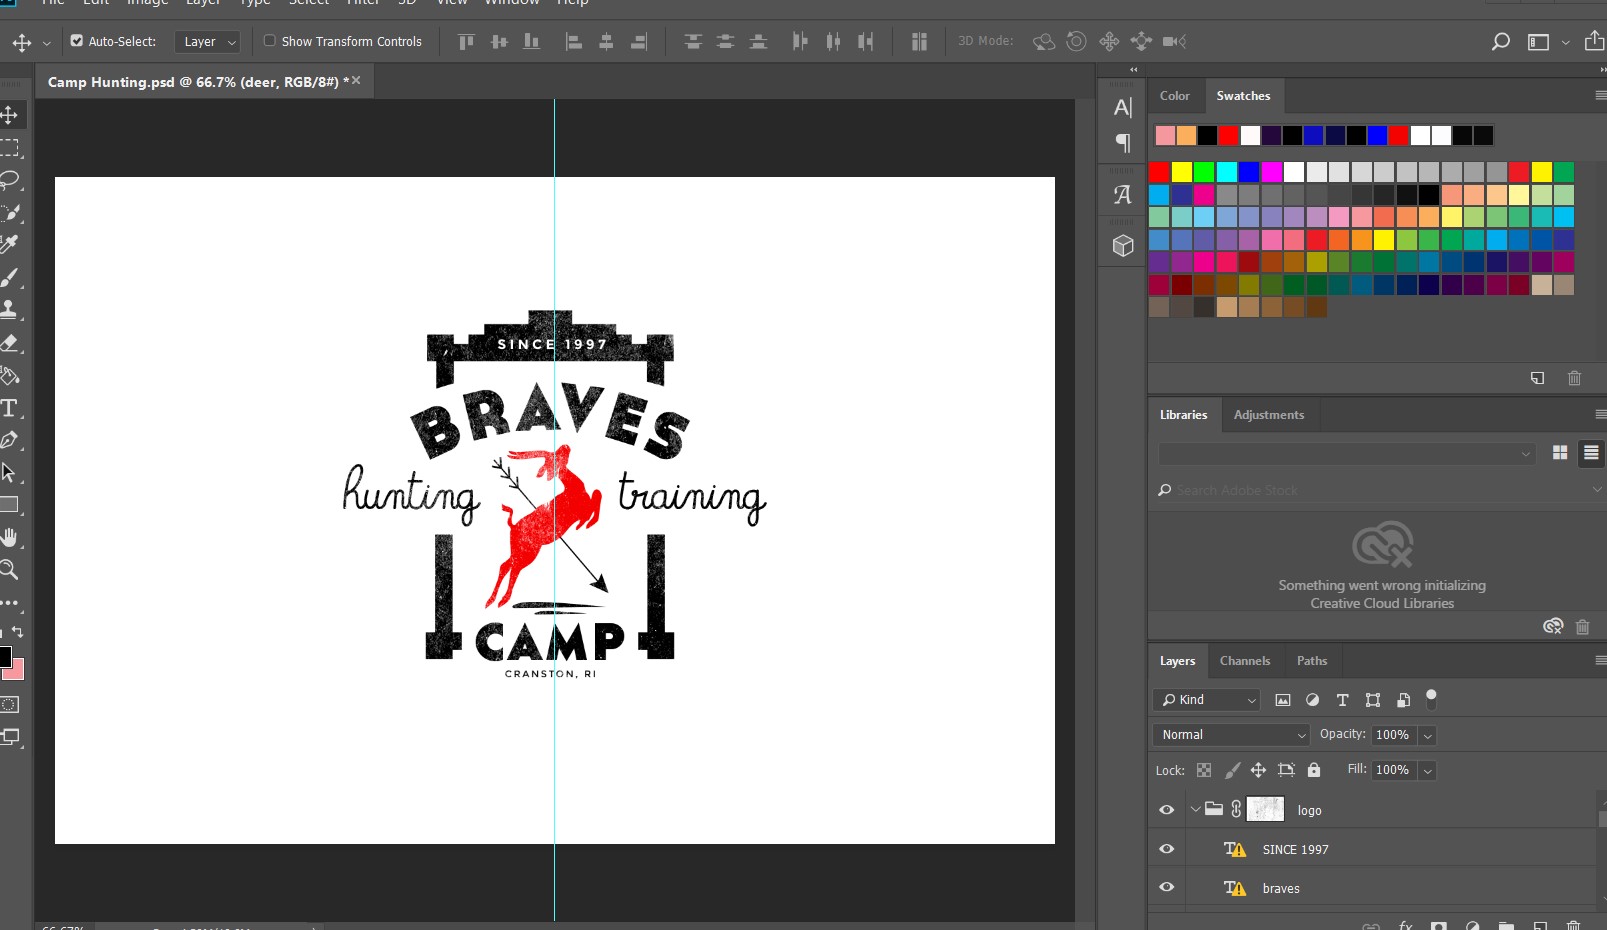
Task: Enable Show Transform Controls
Action: (x=270, y=41)
